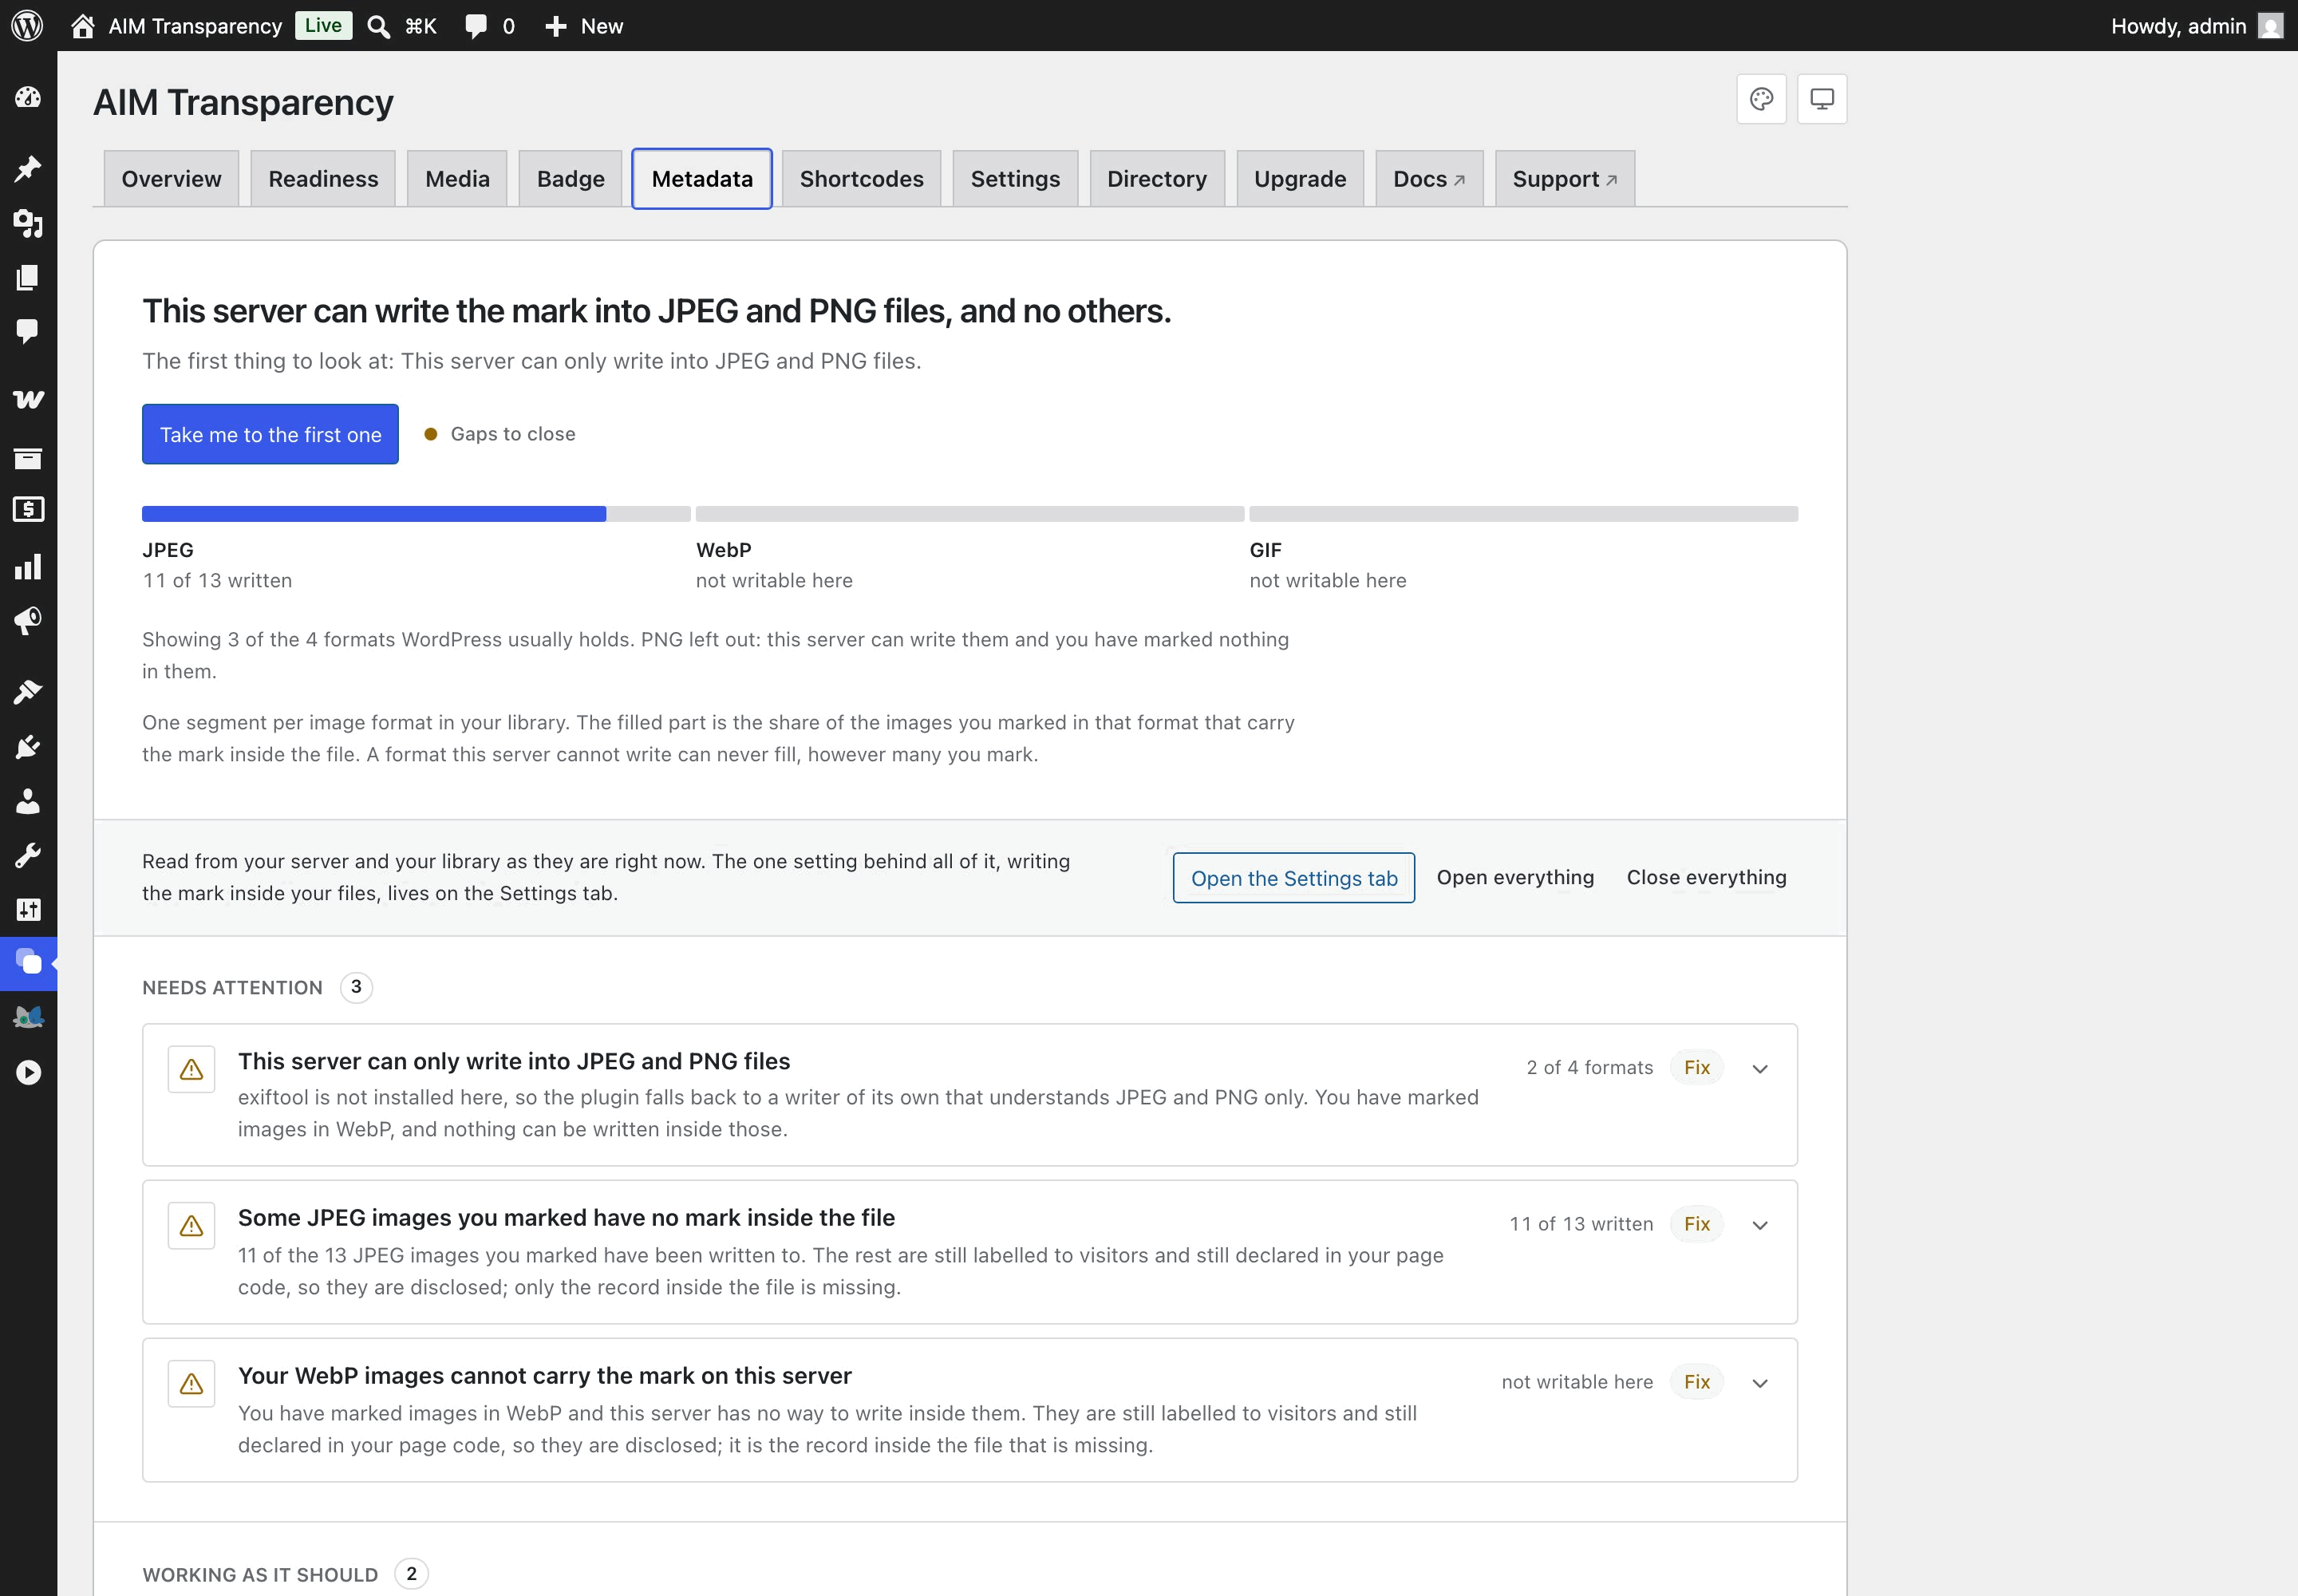Click 'Close everything'
The image size is (2298, 1596).
coord(1706,877)
